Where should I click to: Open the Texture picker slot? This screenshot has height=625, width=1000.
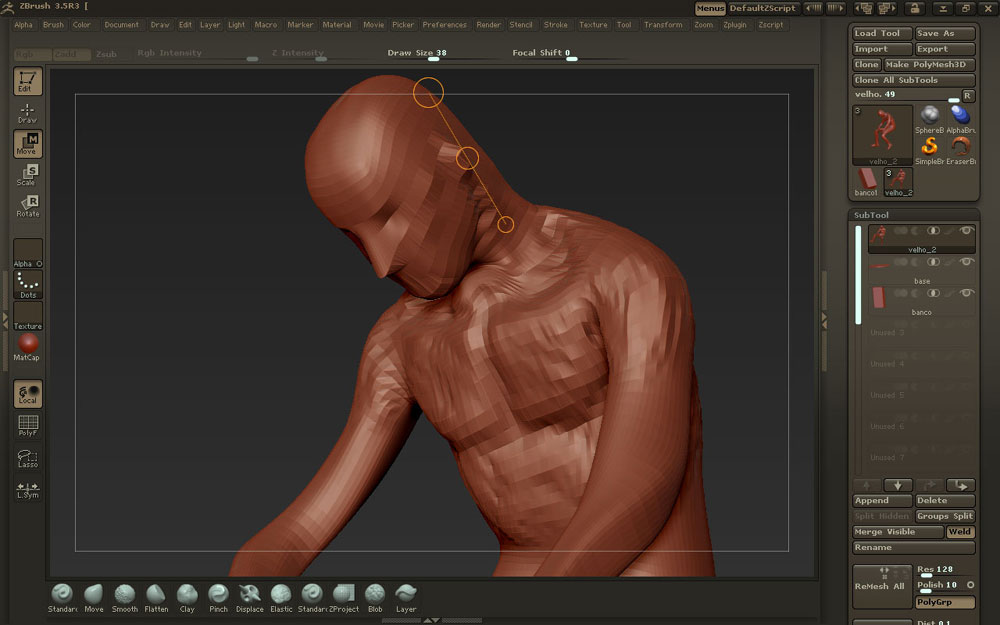pyautogui.click(x=27, y=316)
